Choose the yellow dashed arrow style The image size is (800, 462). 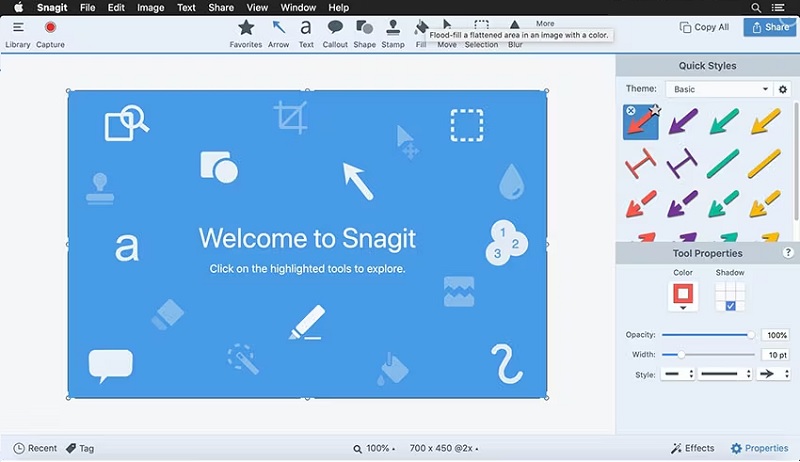point(765,204)
